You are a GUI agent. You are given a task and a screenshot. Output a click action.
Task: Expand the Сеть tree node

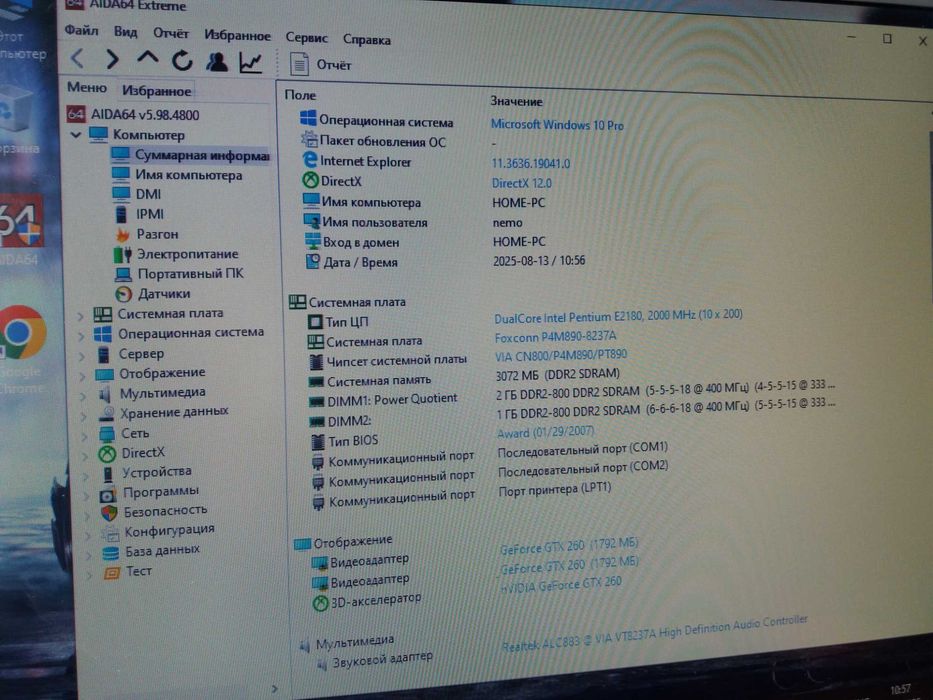[84, 436]
